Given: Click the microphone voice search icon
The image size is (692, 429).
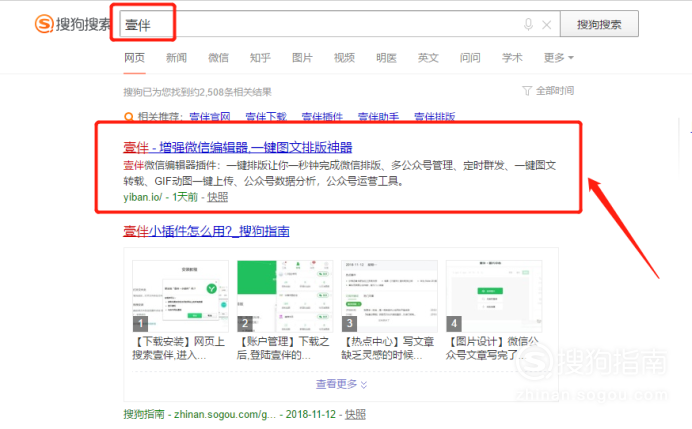Looking at the screenshot, I should (x=528, y=24).
